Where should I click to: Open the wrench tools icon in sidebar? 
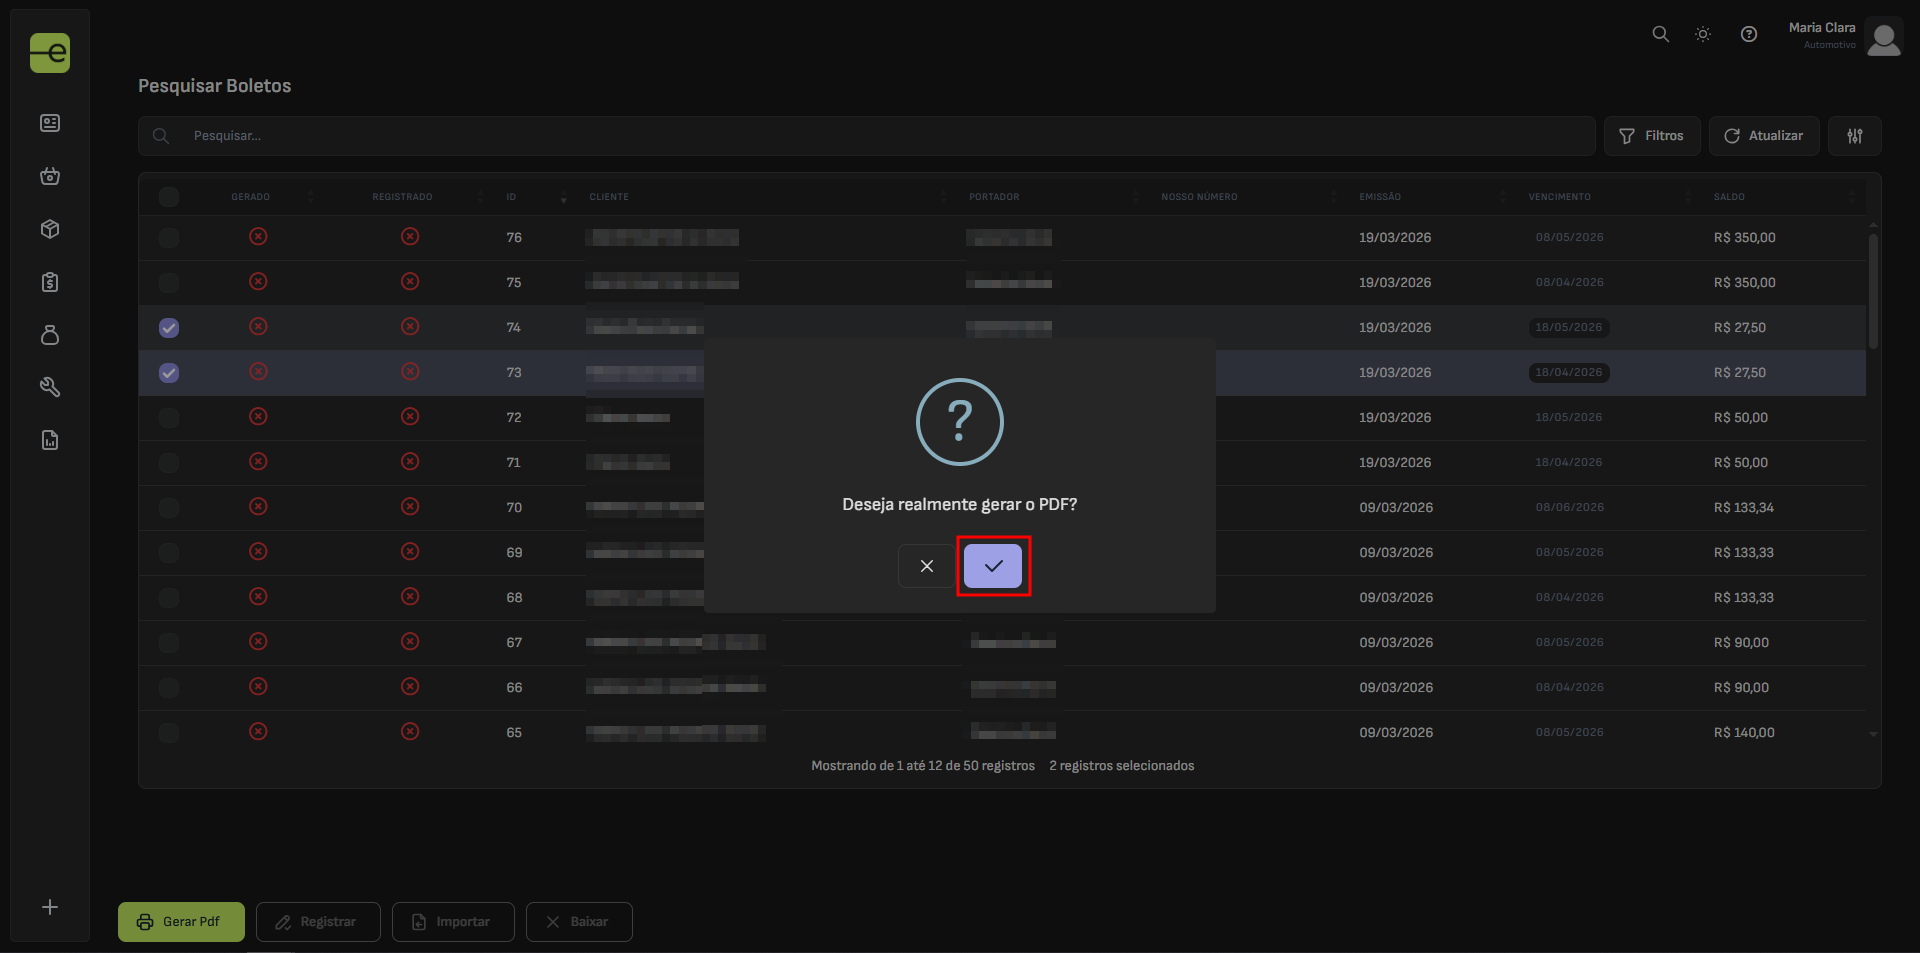(x=50, y=387)
